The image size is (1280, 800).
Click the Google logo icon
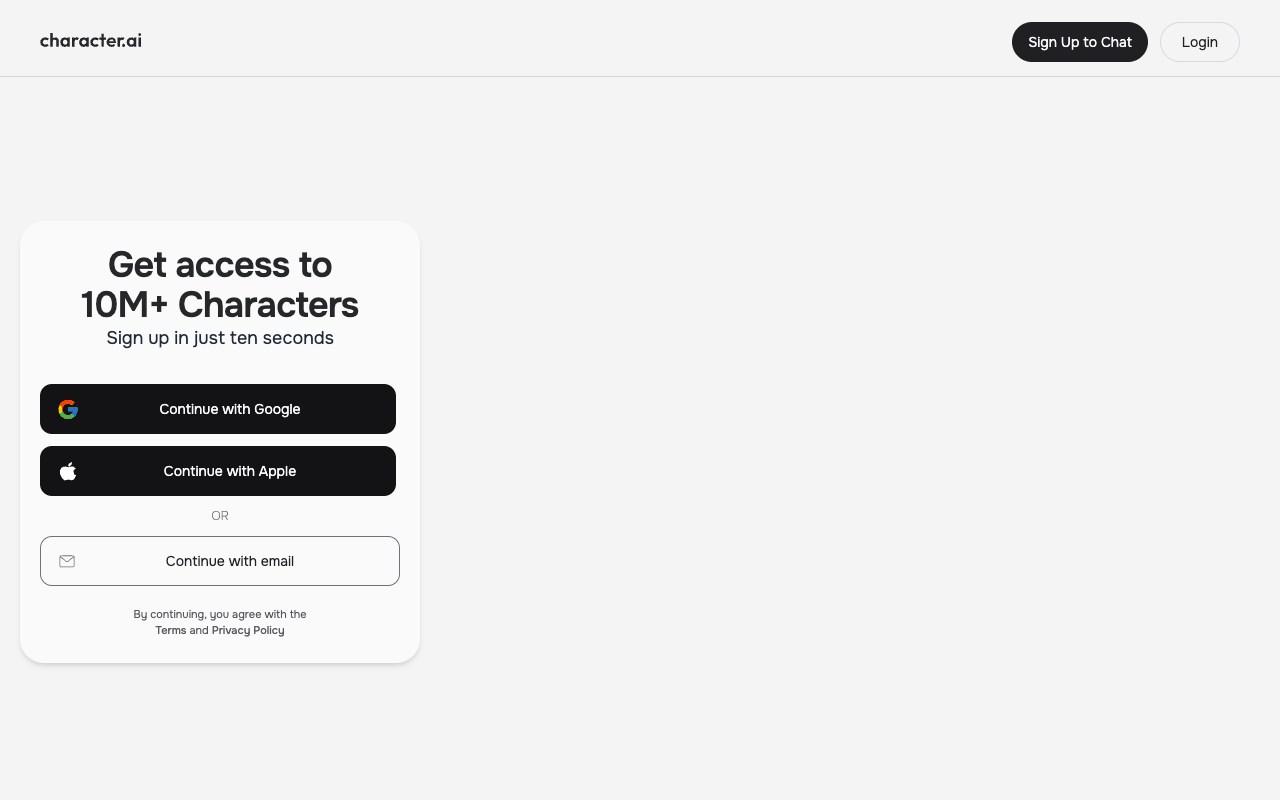pyautogui.click(x=68, y=409)
